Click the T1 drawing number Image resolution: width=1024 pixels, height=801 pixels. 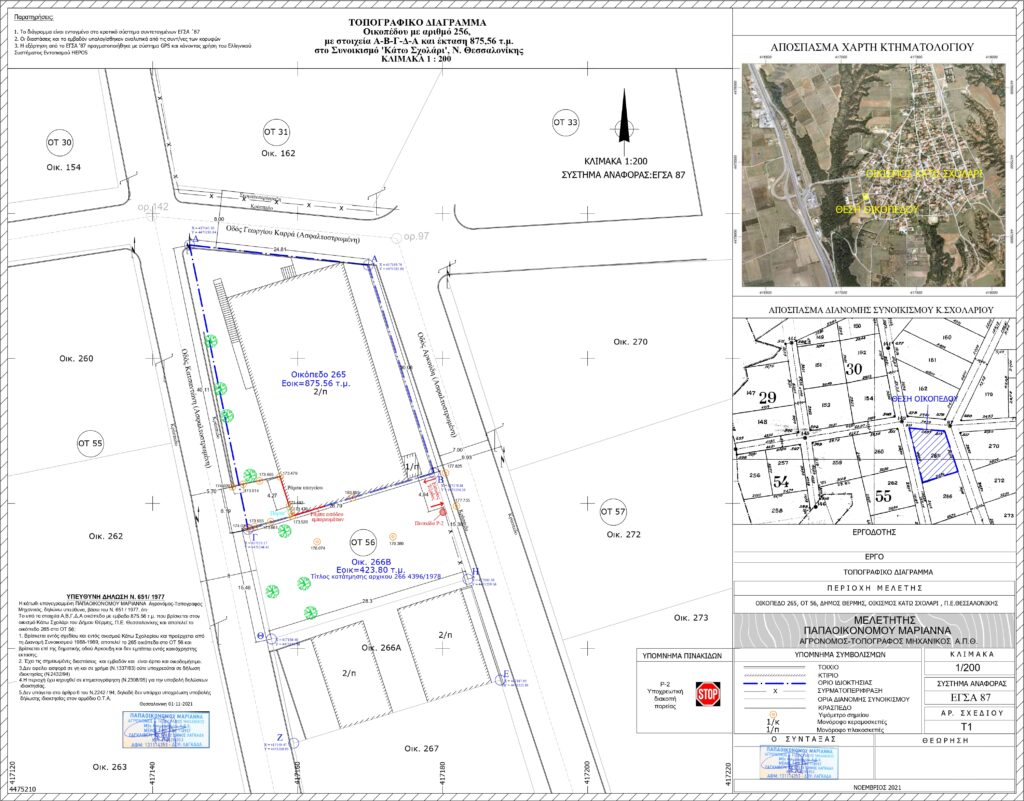[x=967, y=727]
